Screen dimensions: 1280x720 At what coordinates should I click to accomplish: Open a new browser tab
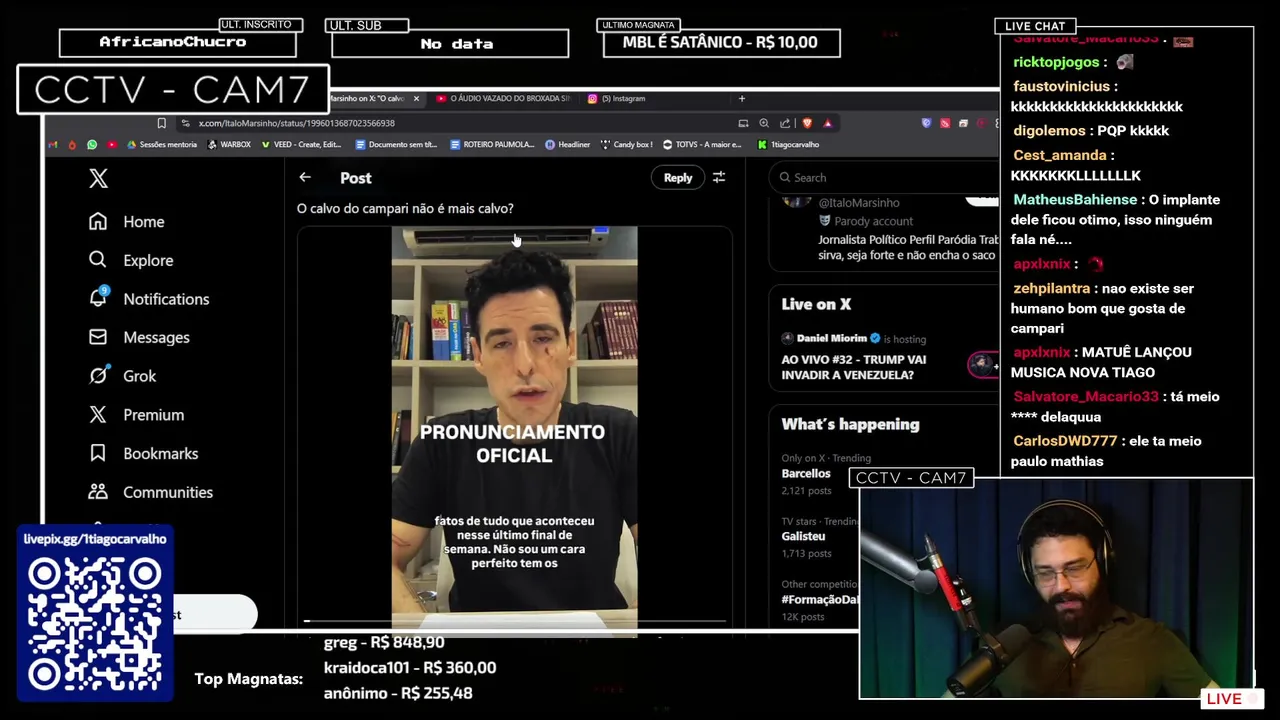[x=742, y=98]
